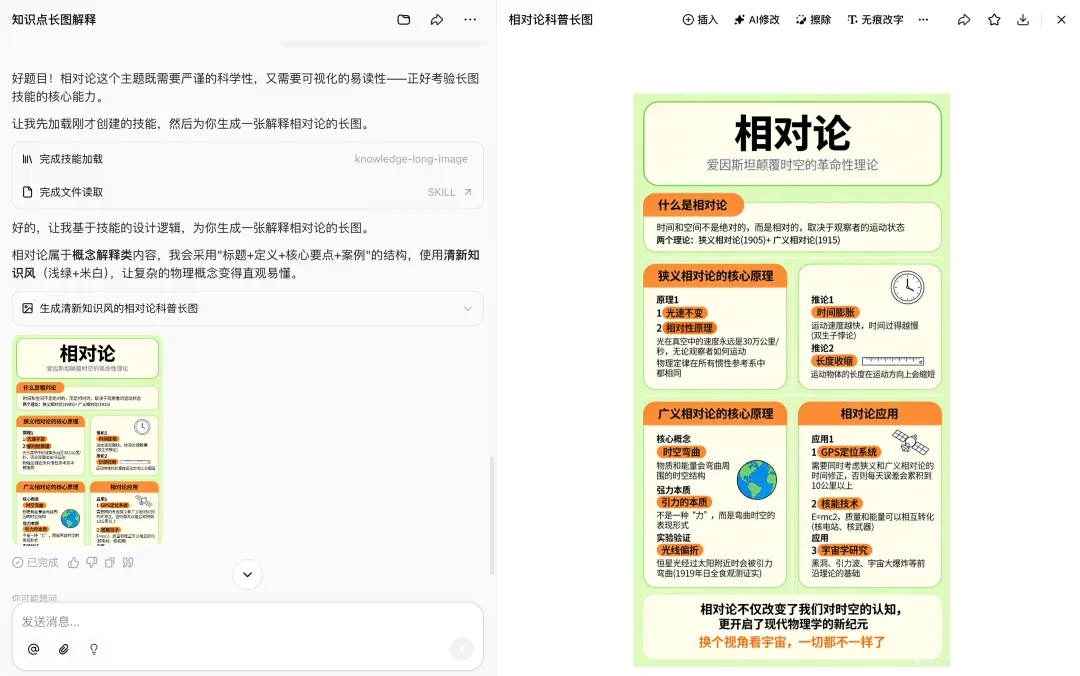
Task: Quote the reply using the quotation icon
Action: (x=127, y=563)
